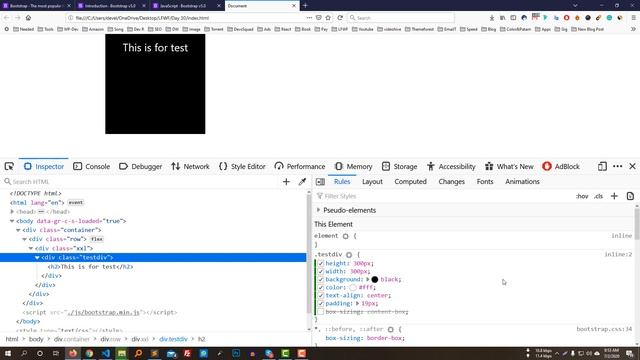
Task: Collapse the selected testdiv node
Action: pyautogui.click(x=37, y=258)
